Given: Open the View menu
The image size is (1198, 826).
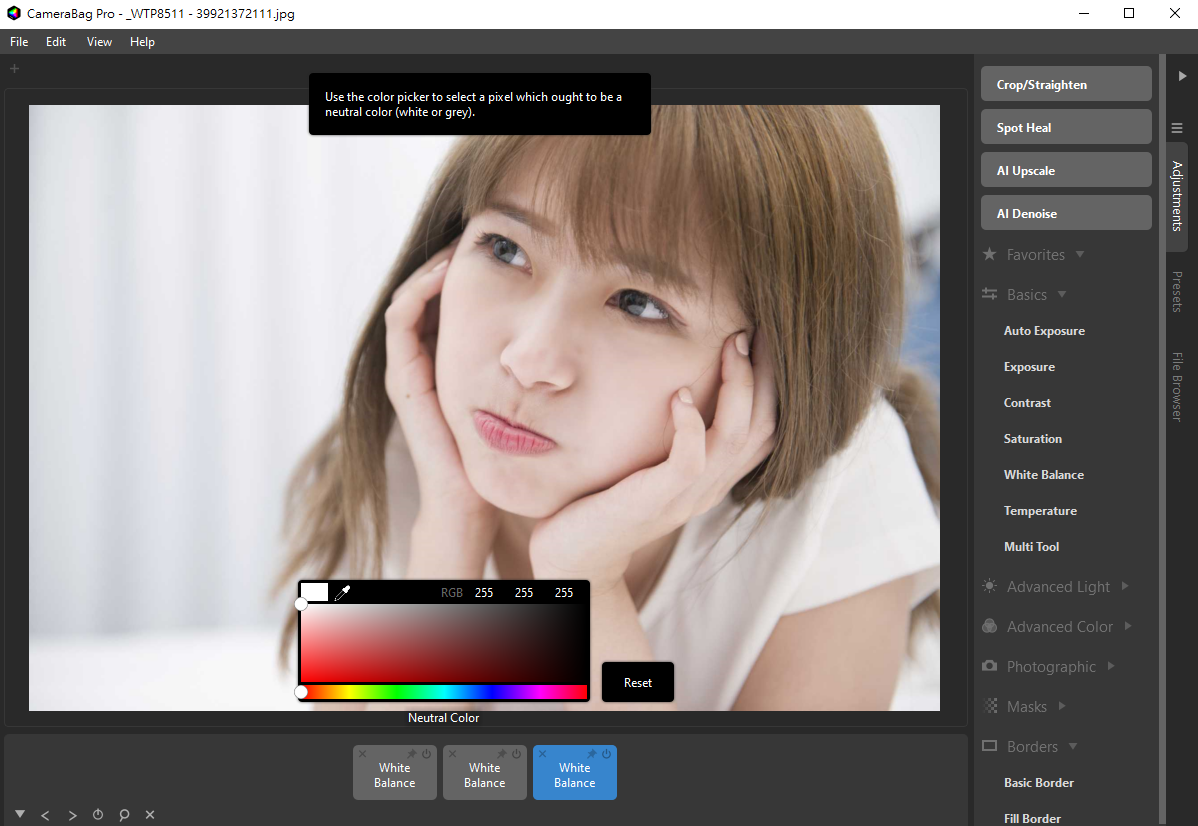Looking at the screenshot, I should click(x=99, y=42).
